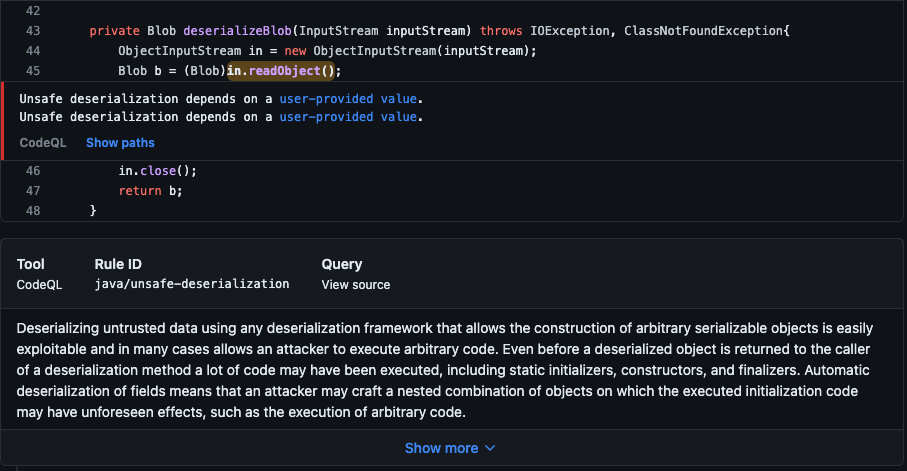Click the chevron icon beside Show more
The height and width of the screenshot is (471, 907).
coord(490,449)
